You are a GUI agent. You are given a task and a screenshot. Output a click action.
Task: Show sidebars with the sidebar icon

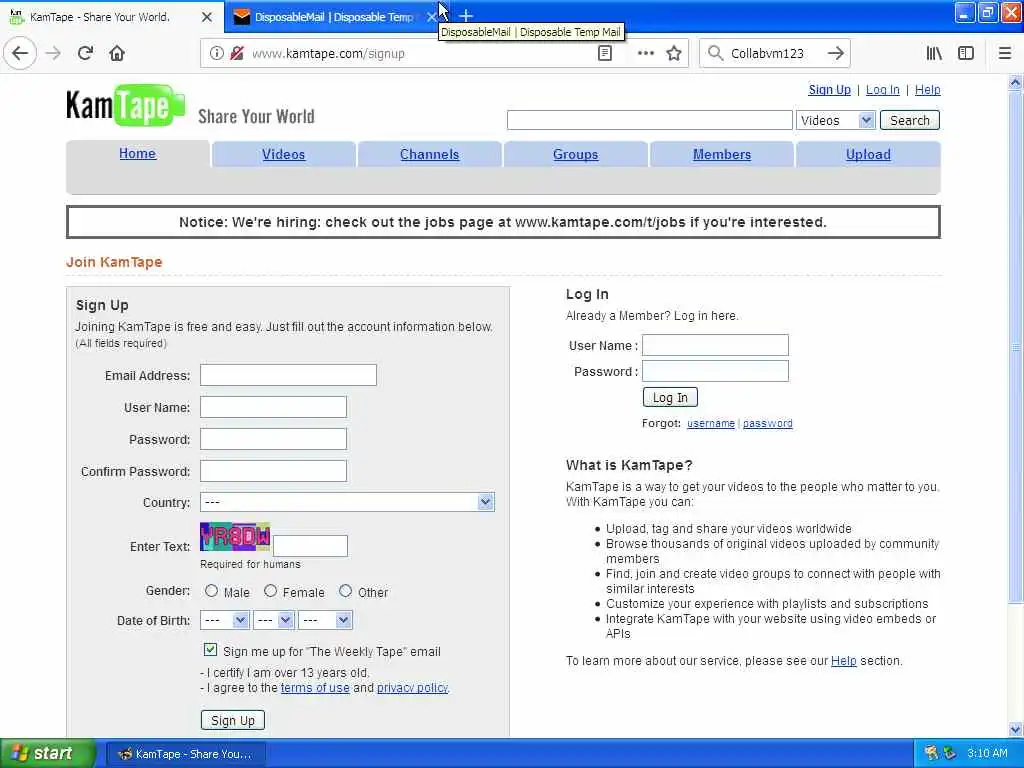click(x=966, y=54)
